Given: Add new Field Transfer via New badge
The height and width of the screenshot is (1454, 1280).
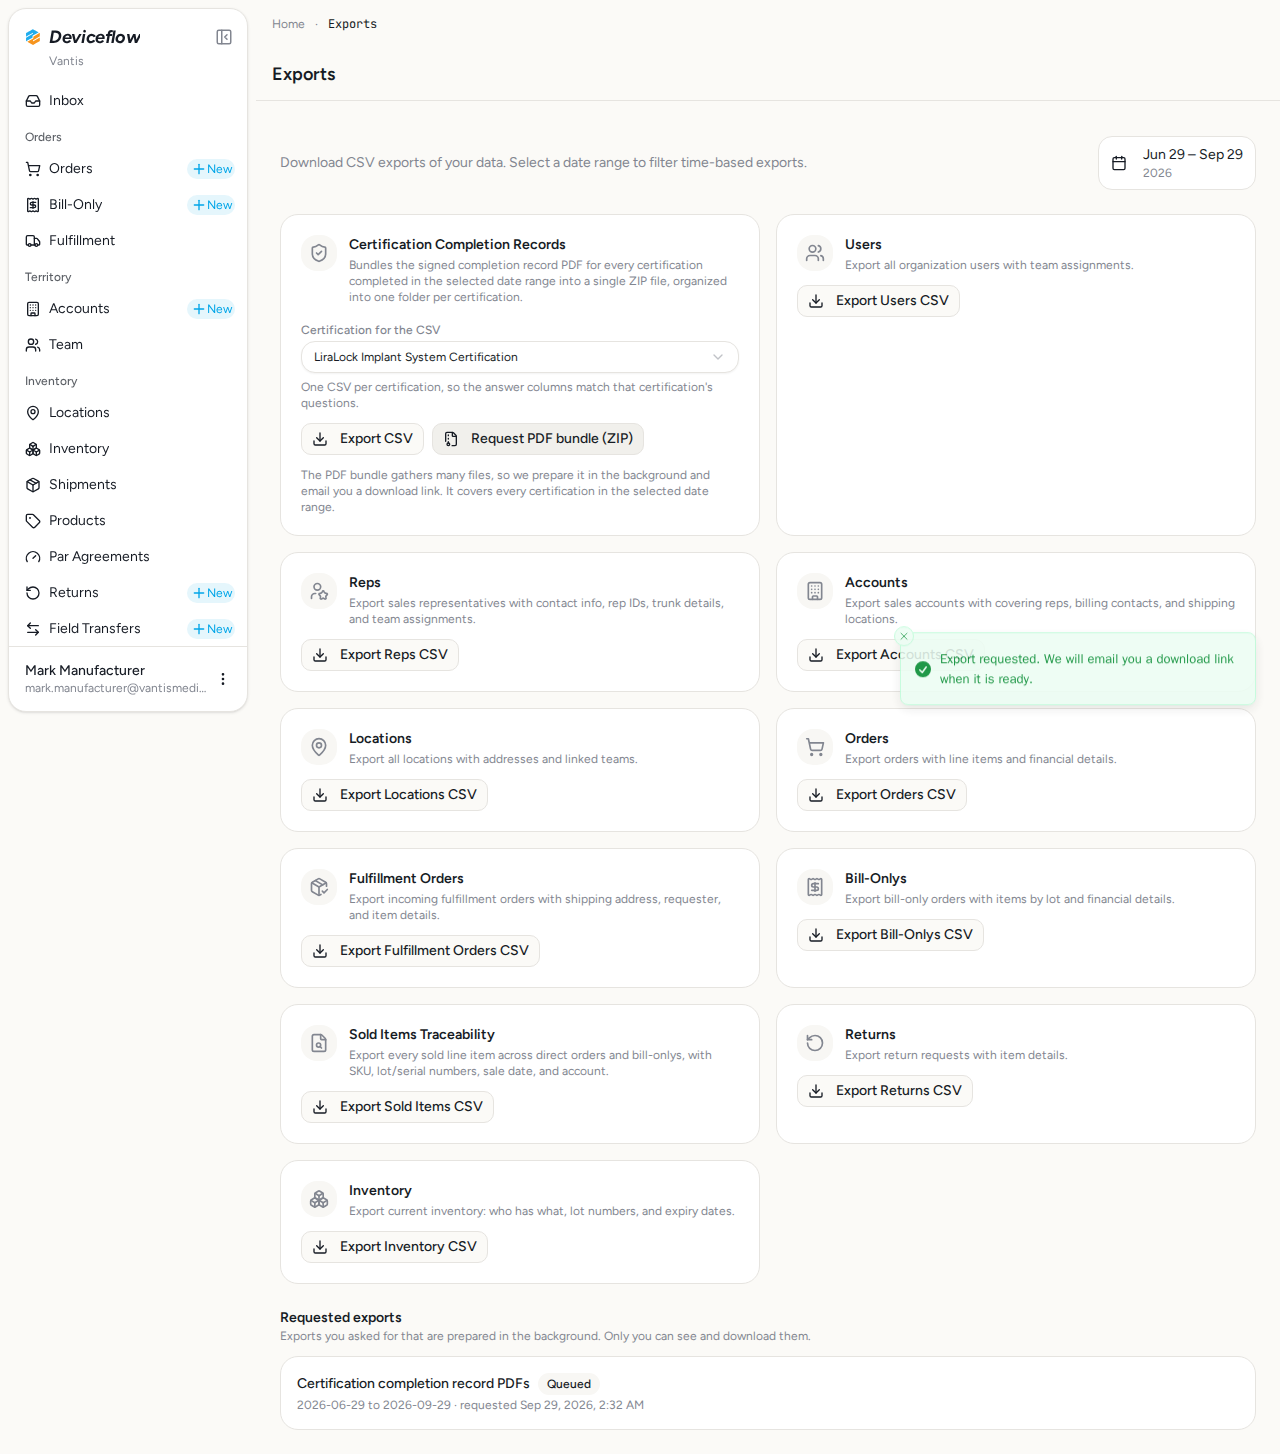Looking at the screenshot, I should 212,629.
